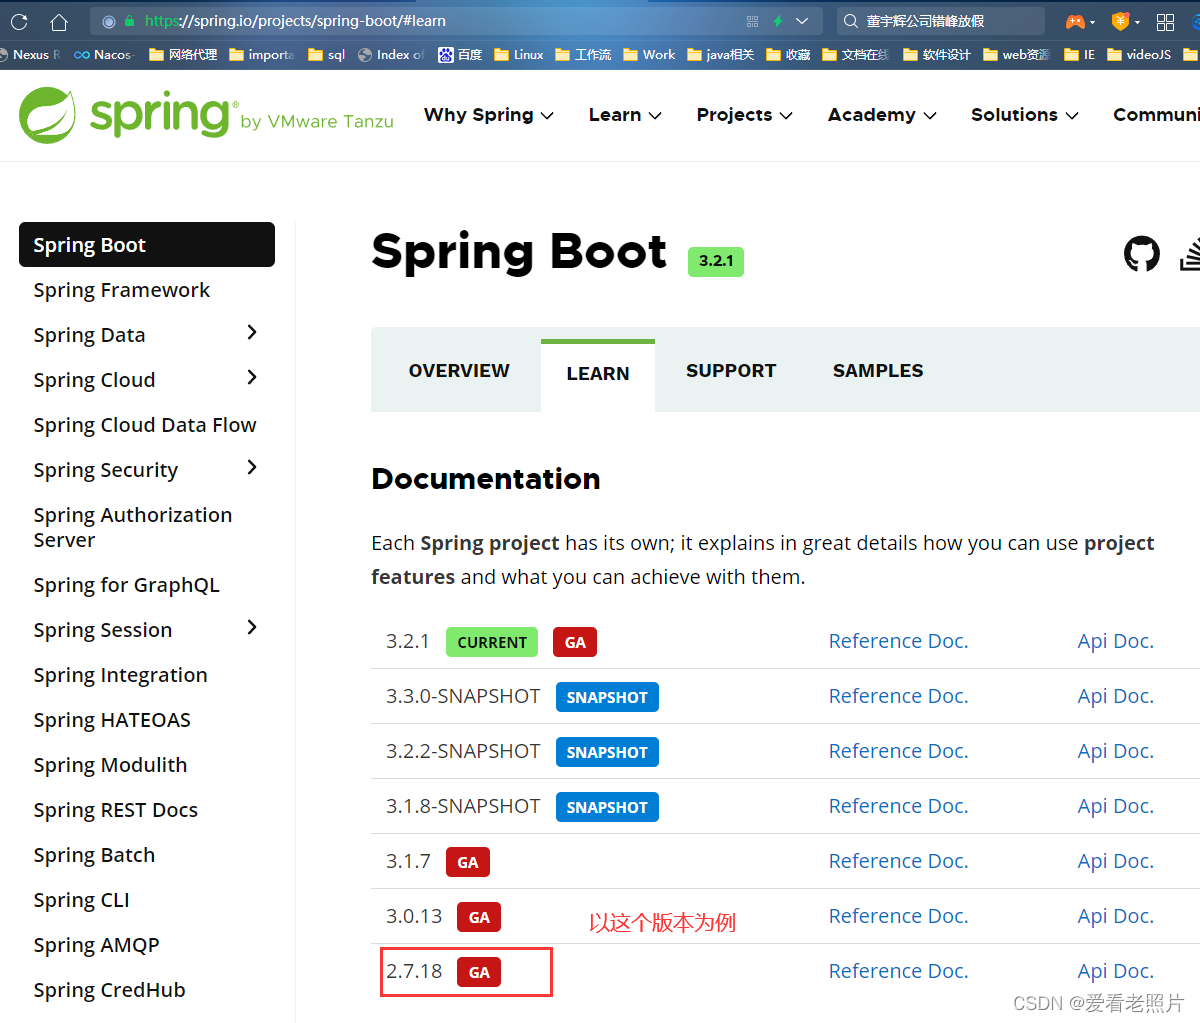Open Api Doc. for version 3.0.13
Viewport: 1200px width, 1023px height.
[x=1115, y=916]
